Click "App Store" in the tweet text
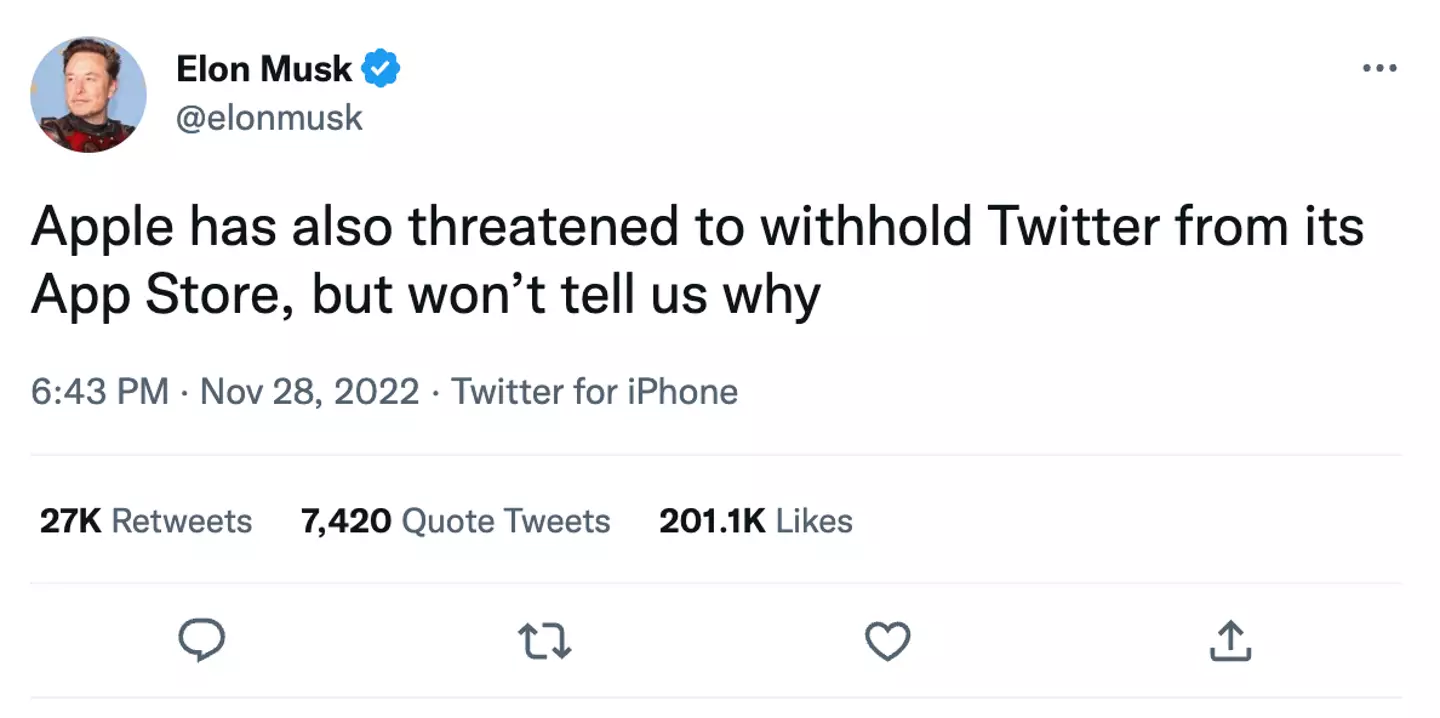Image resolution: width=1440 pixels, height=718 pixels. pos(161,295)
